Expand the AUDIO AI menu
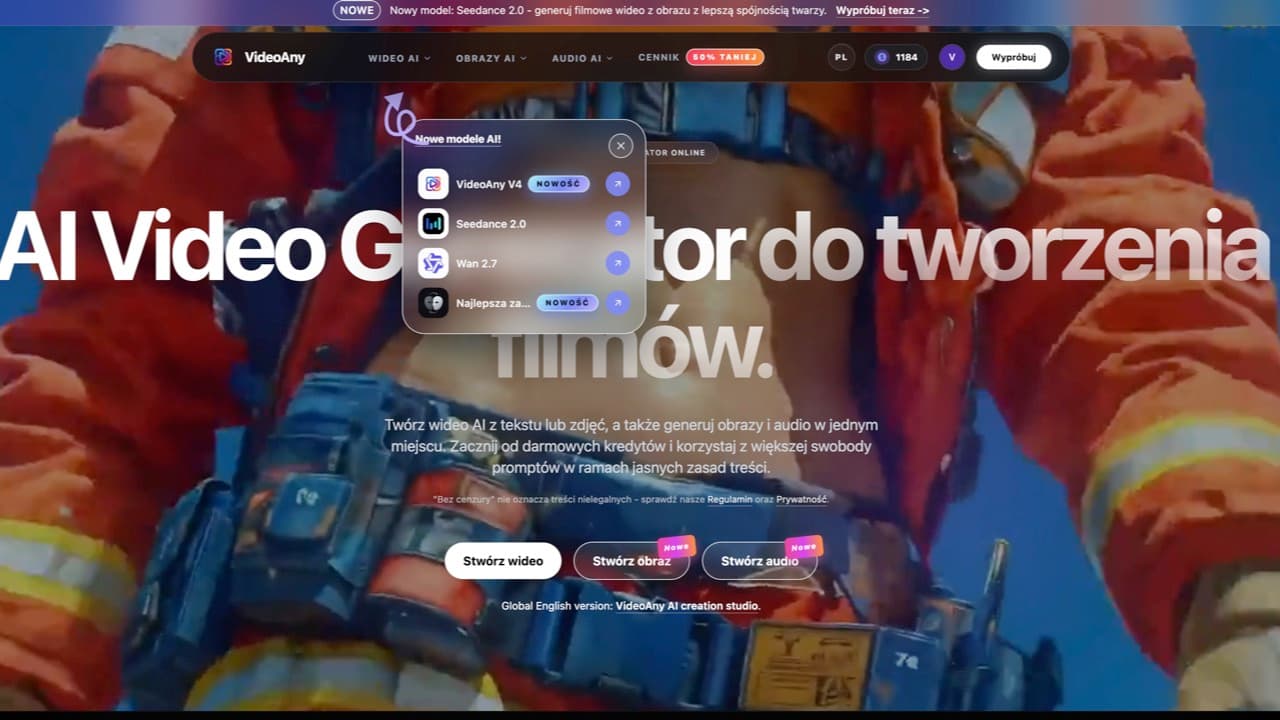1280x720 pixels. point(582,58)
